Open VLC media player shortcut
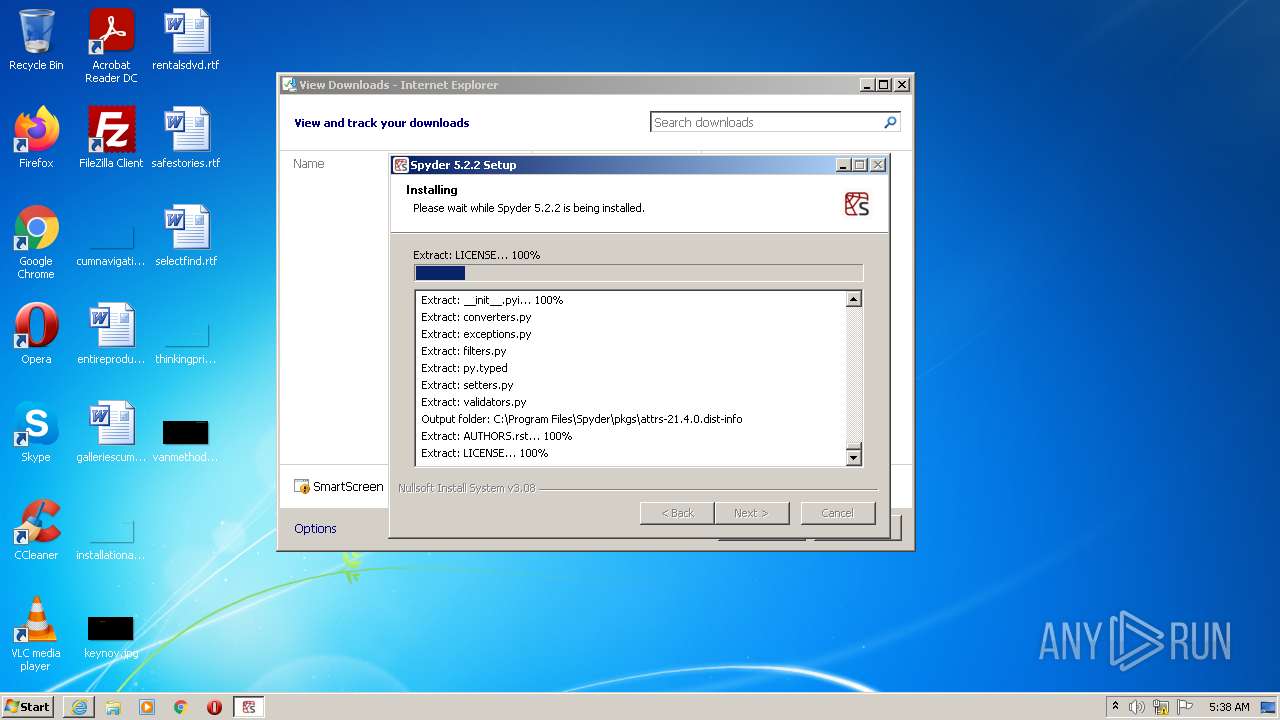 pyautogui.click(x=36, y=634)
